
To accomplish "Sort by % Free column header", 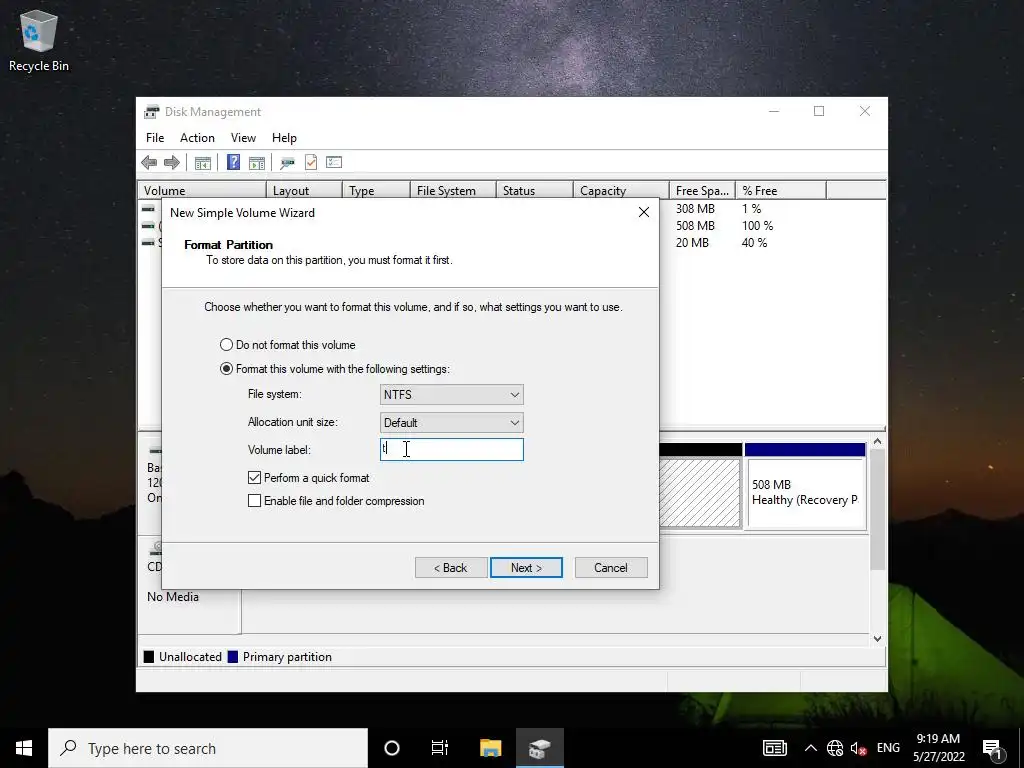I will click(781, 191).
